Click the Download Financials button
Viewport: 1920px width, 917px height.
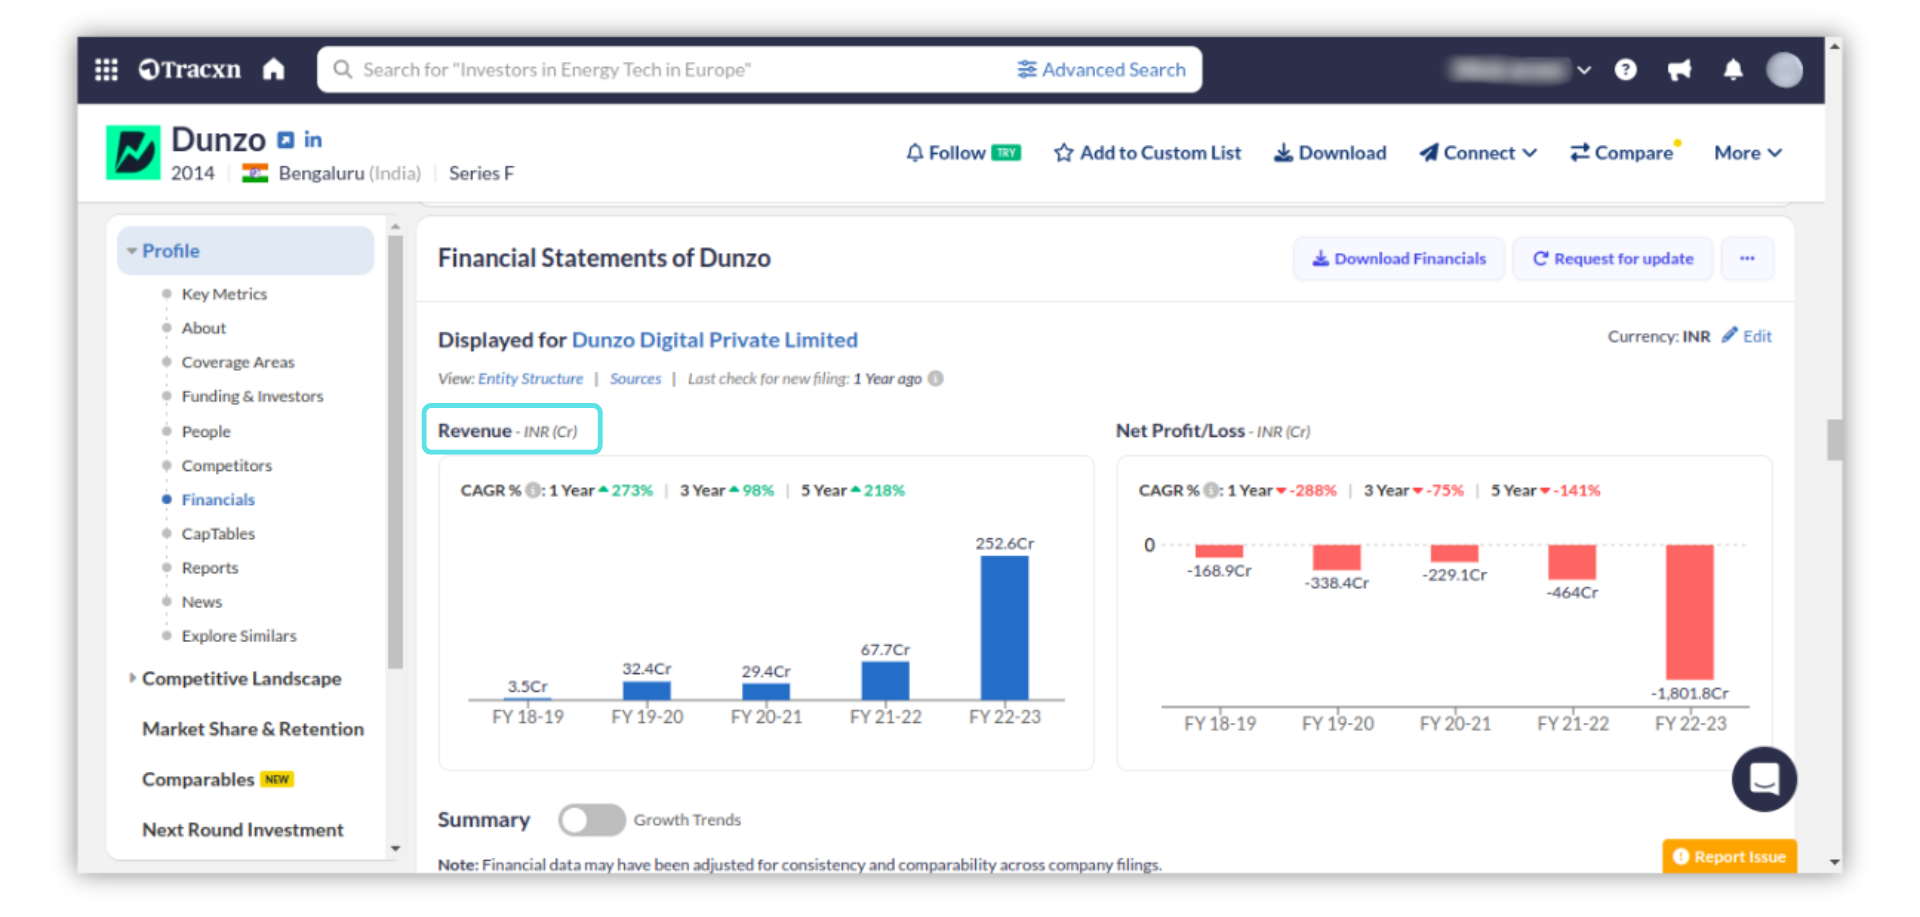click(1398, 259)
